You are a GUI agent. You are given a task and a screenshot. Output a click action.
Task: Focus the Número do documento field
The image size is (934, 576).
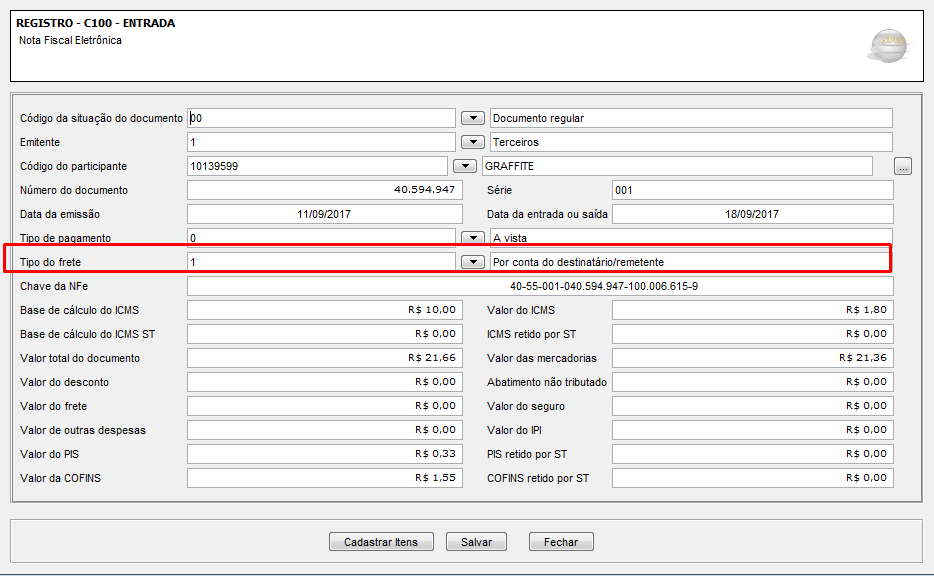point(324,190)
